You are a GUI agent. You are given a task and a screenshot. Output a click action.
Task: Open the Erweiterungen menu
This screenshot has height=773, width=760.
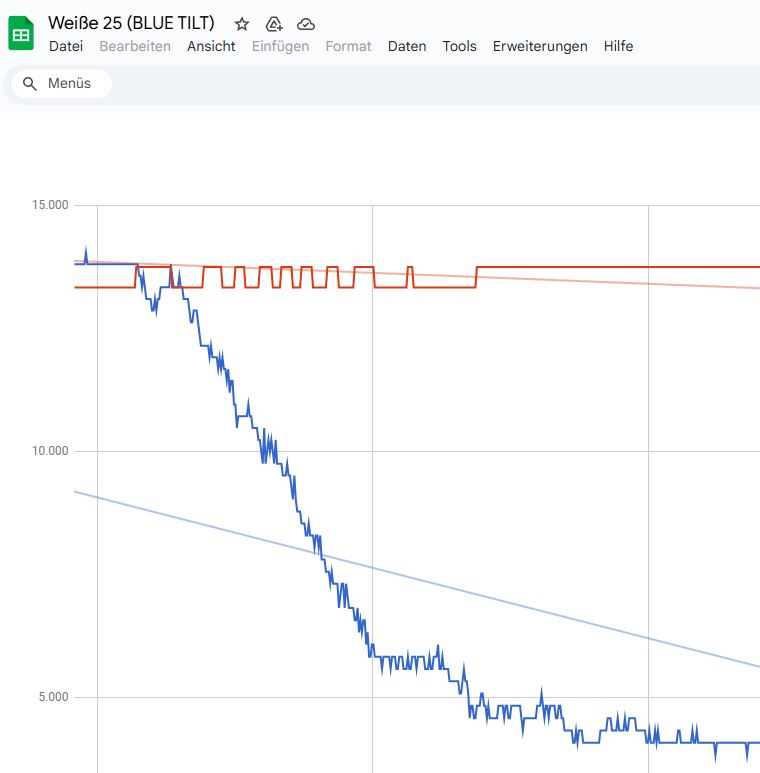(540, 46)
